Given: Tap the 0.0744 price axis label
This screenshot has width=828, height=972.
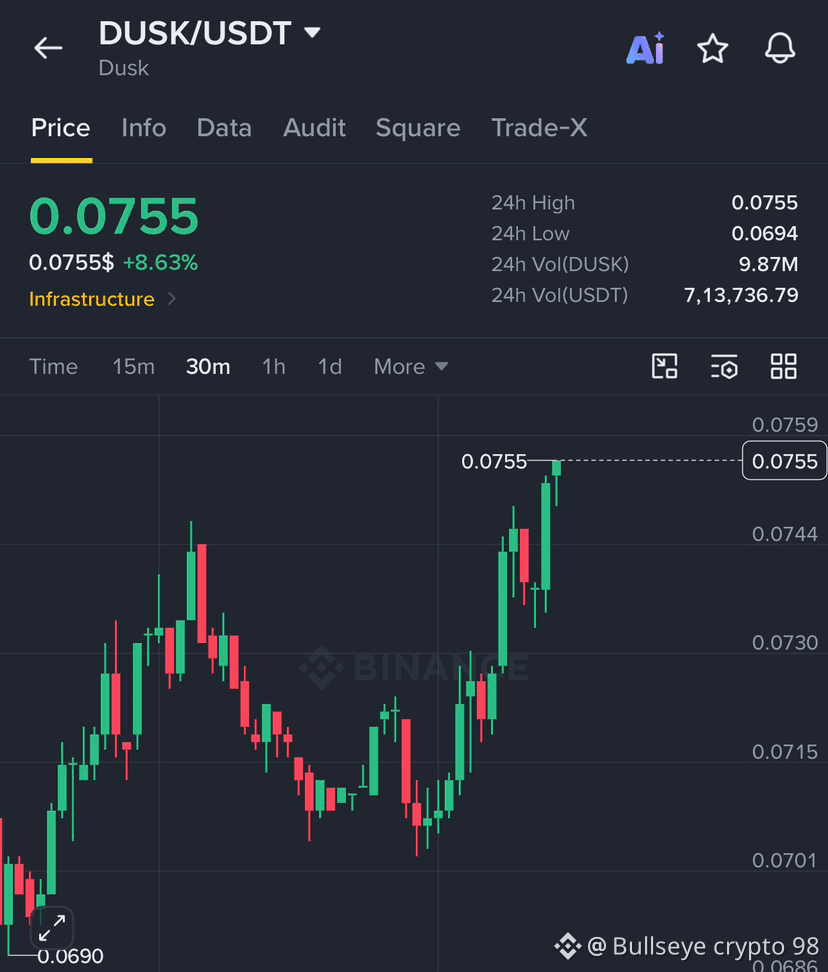Looking at the screenshot, I should click(x=785, y=534).
